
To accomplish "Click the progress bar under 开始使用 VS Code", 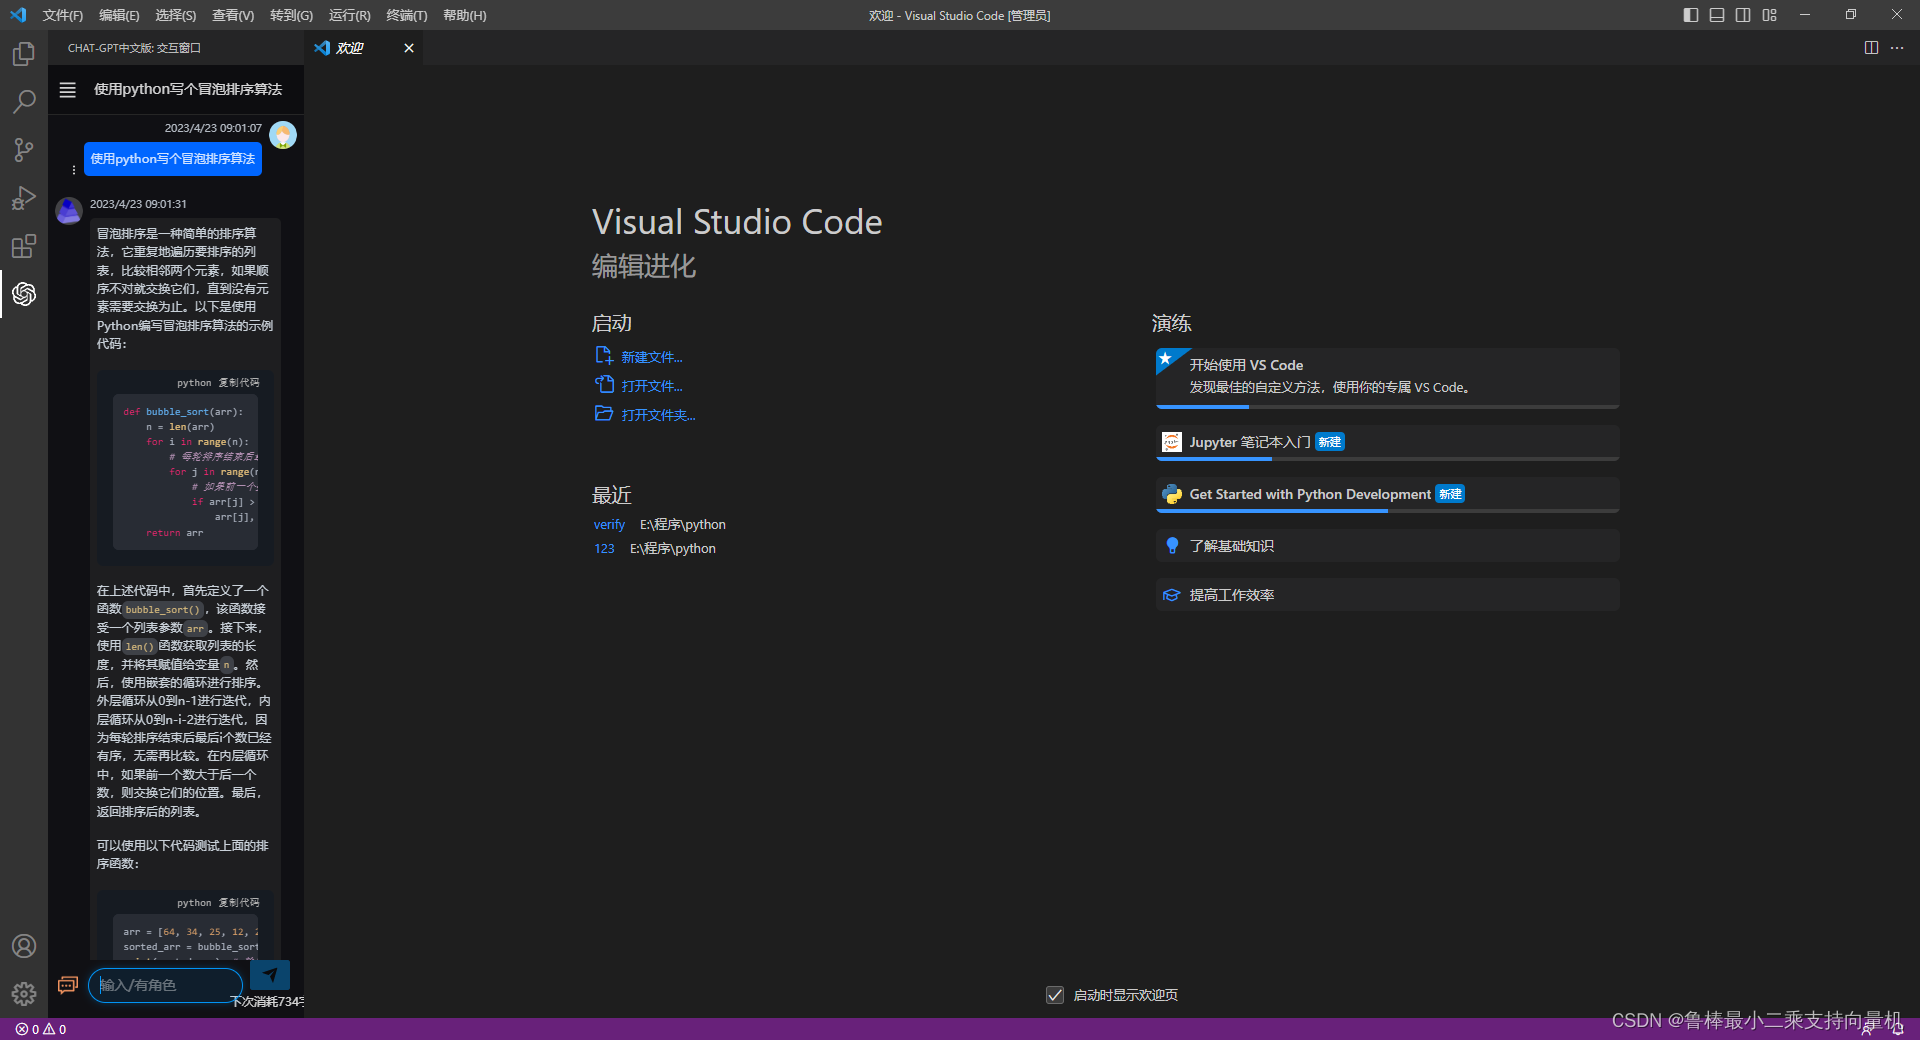I will [1387, 407].
